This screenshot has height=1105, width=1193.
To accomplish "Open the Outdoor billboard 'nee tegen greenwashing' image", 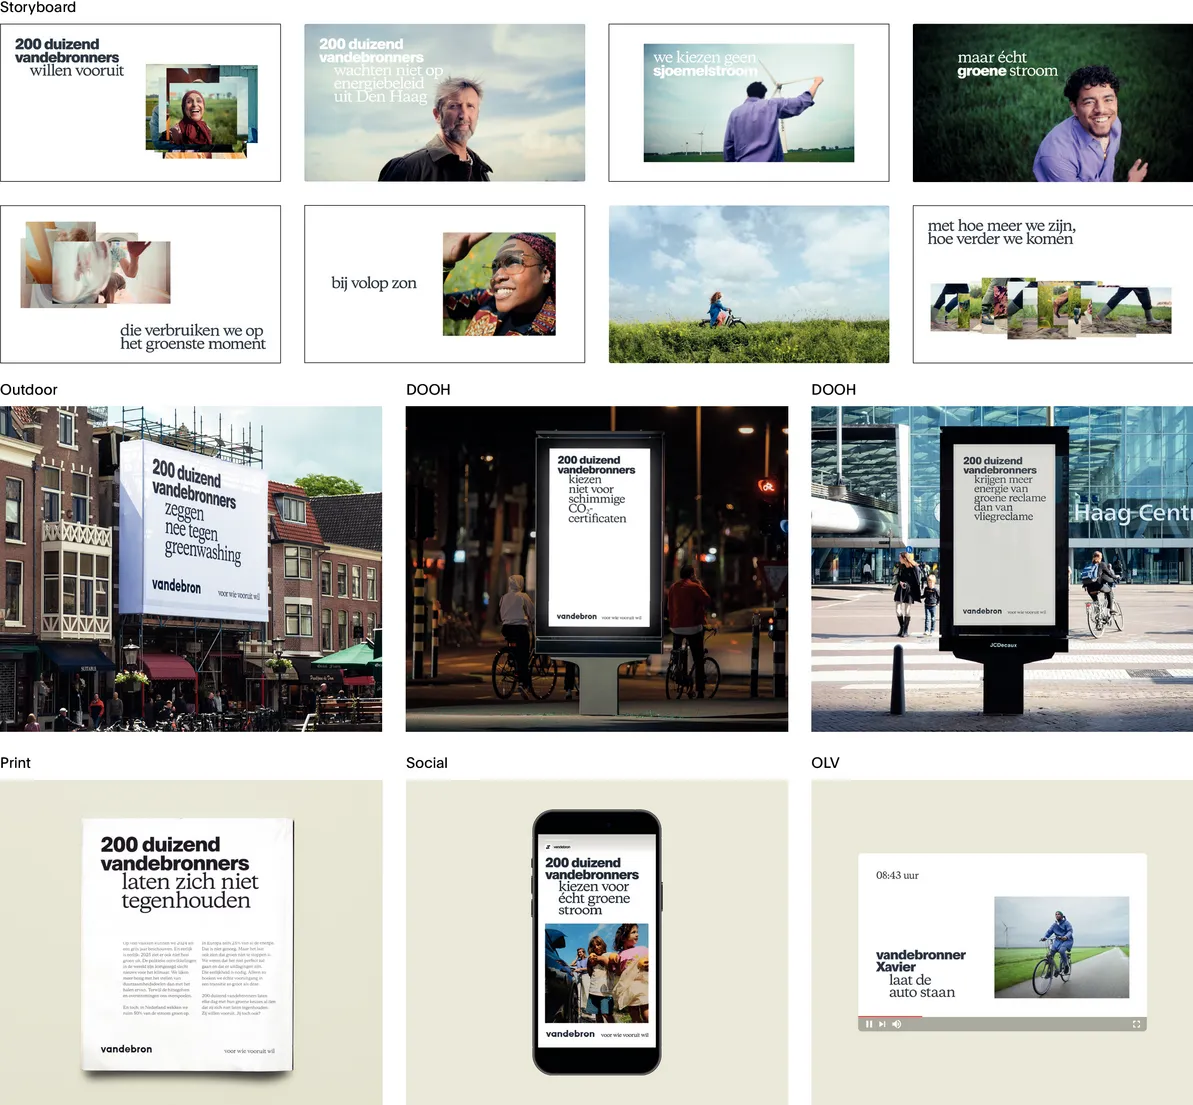I will [191, 569].
